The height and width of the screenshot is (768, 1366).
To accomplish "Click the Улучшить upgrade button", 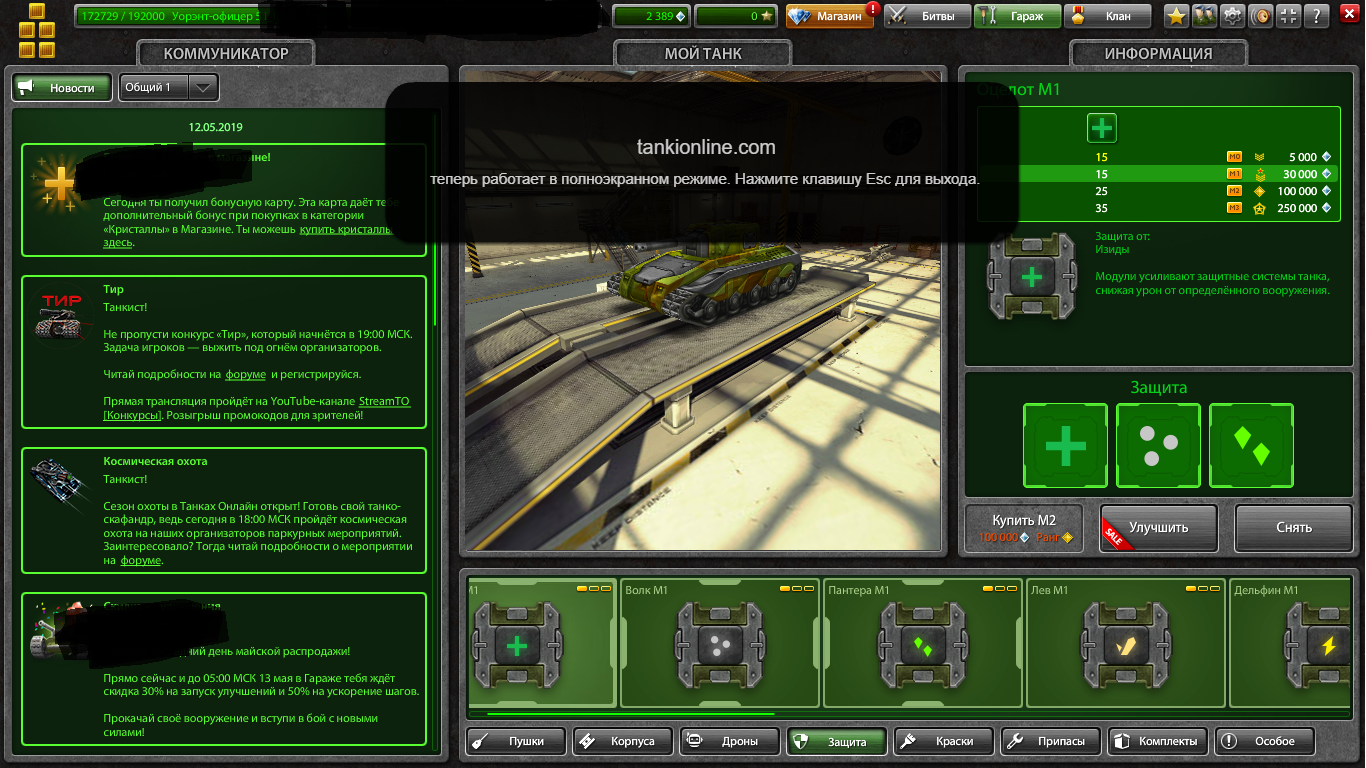I will [1158, 528].
